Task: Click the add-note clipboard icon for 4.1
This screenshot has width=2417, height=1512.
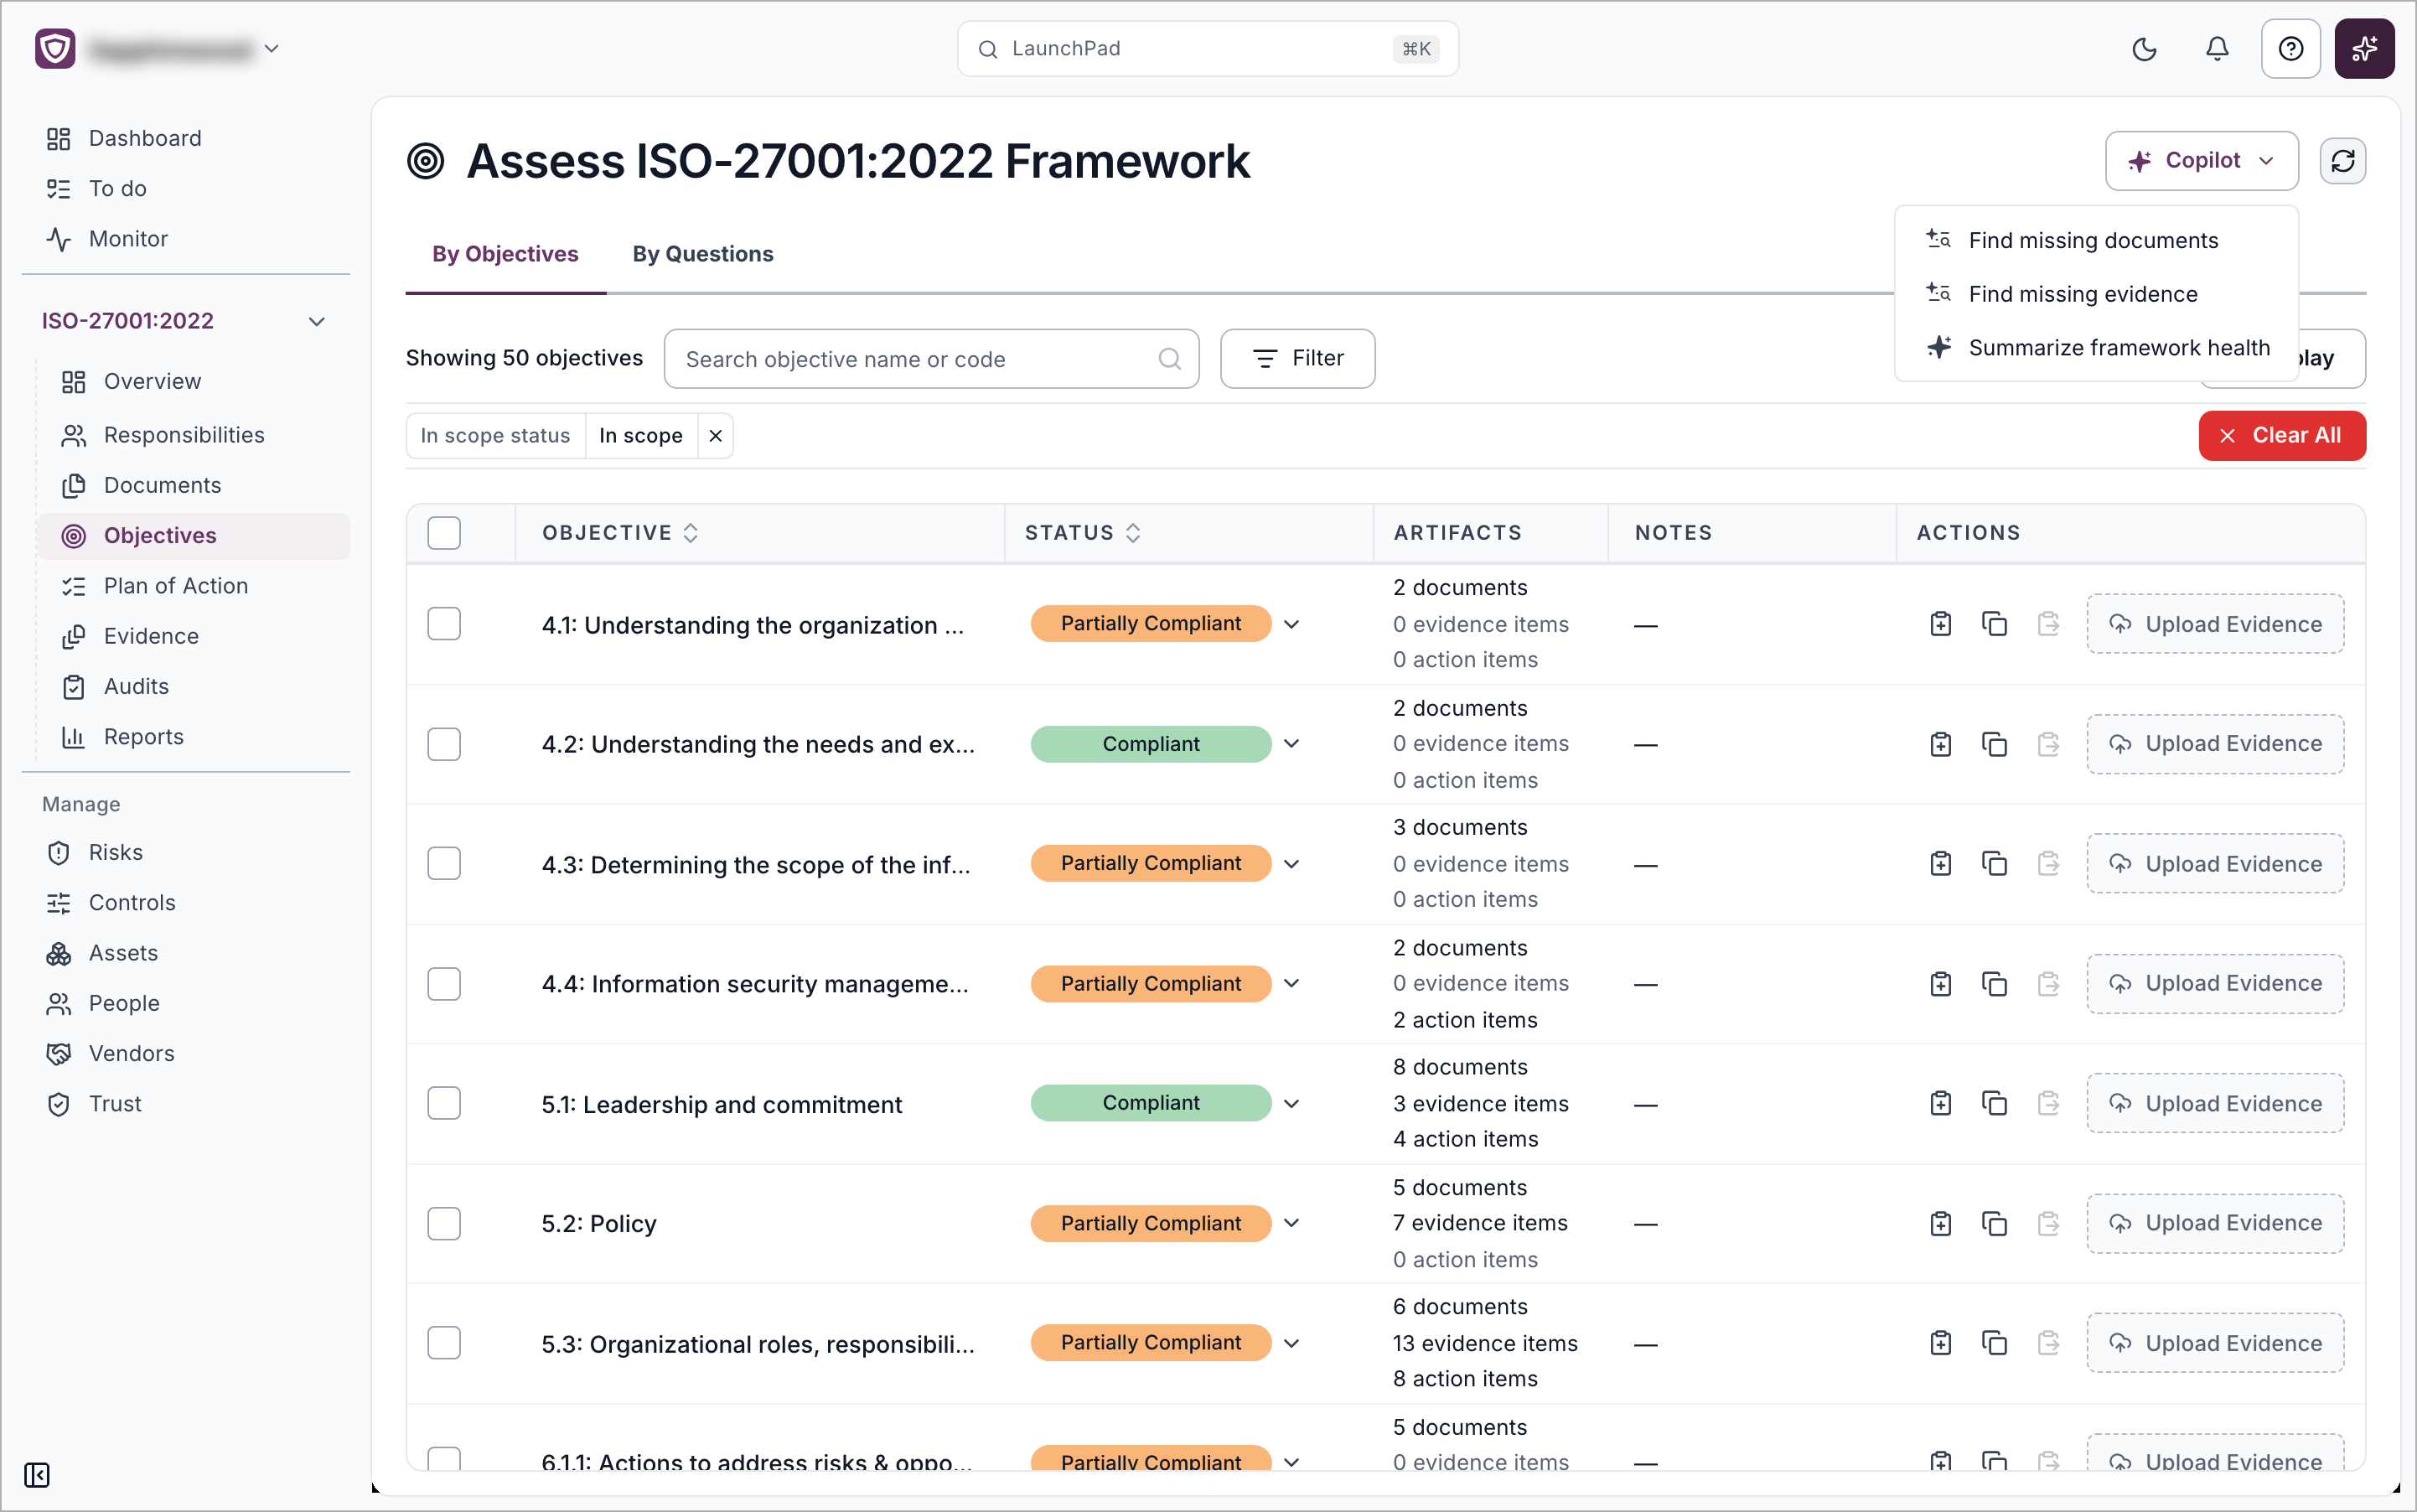Action: (x=1940, y=624)
